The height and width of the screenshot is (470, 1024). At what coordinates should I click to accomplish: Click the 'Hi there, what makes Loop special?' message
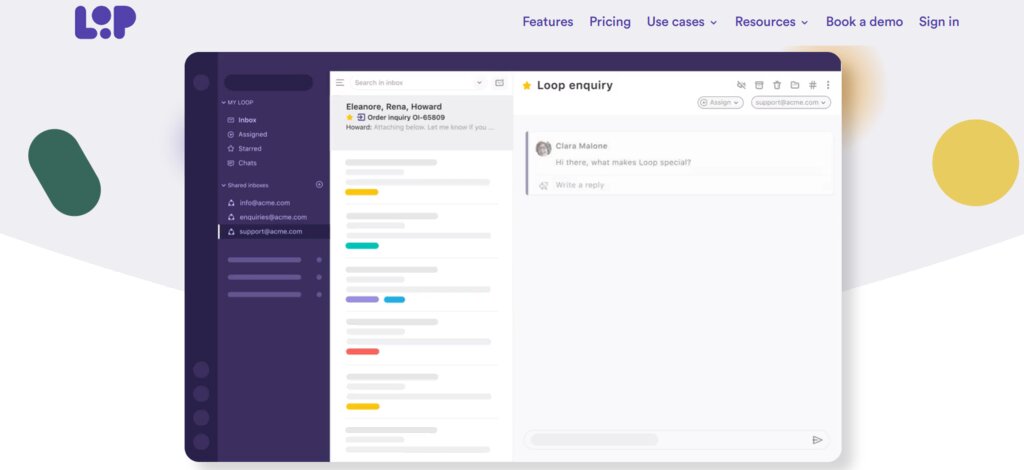tap(623, 163)
